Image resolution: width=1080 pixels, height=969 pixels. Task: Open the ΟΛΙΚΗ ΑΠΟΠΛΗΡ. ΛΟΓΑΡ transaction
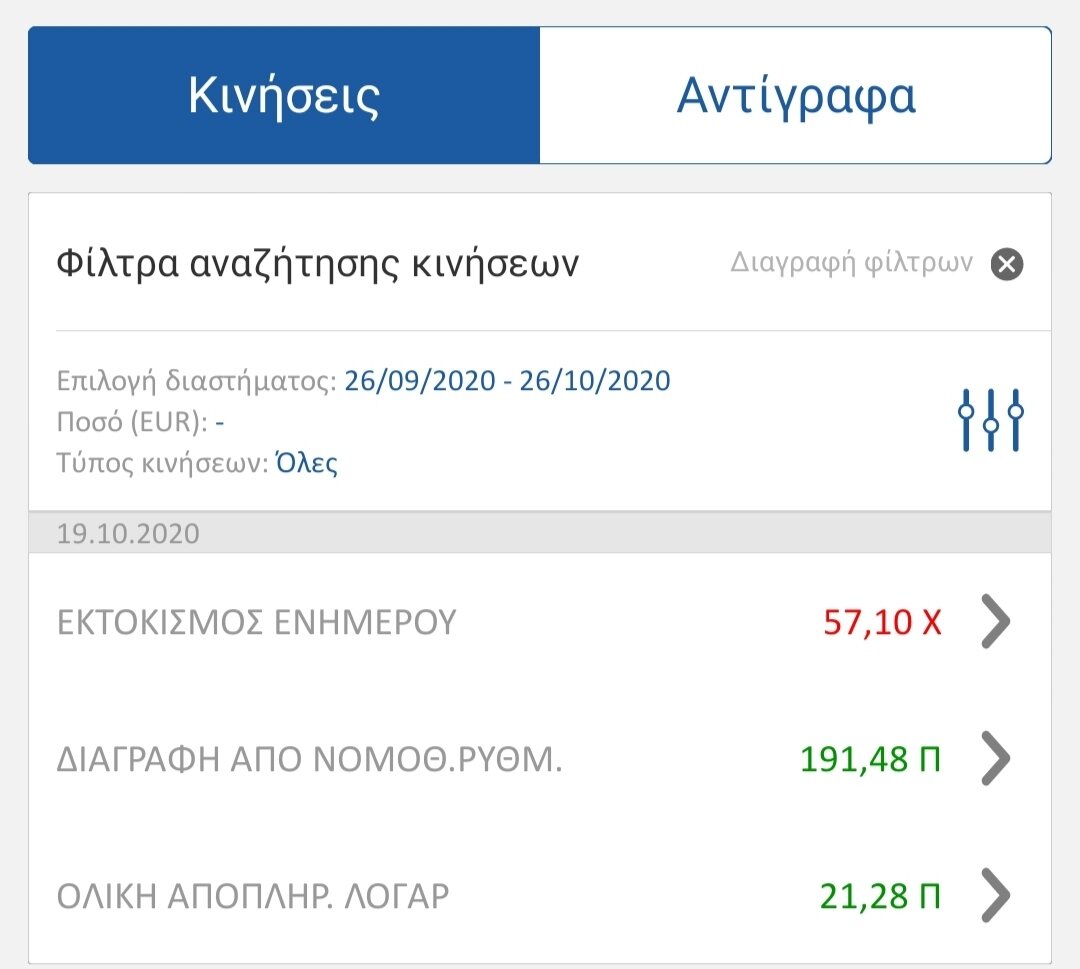540,895
